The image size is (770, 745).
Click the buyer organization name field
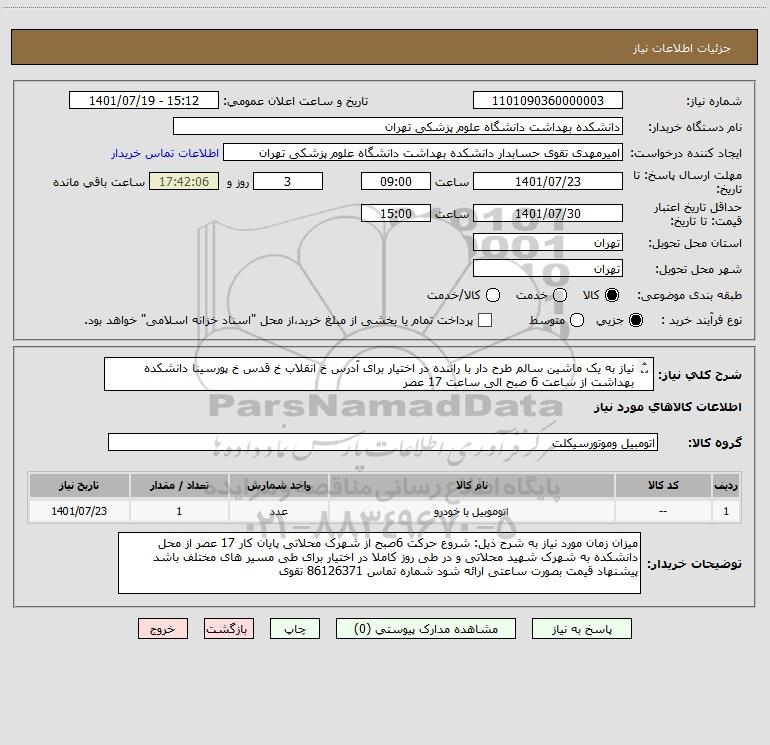[398, 127]
